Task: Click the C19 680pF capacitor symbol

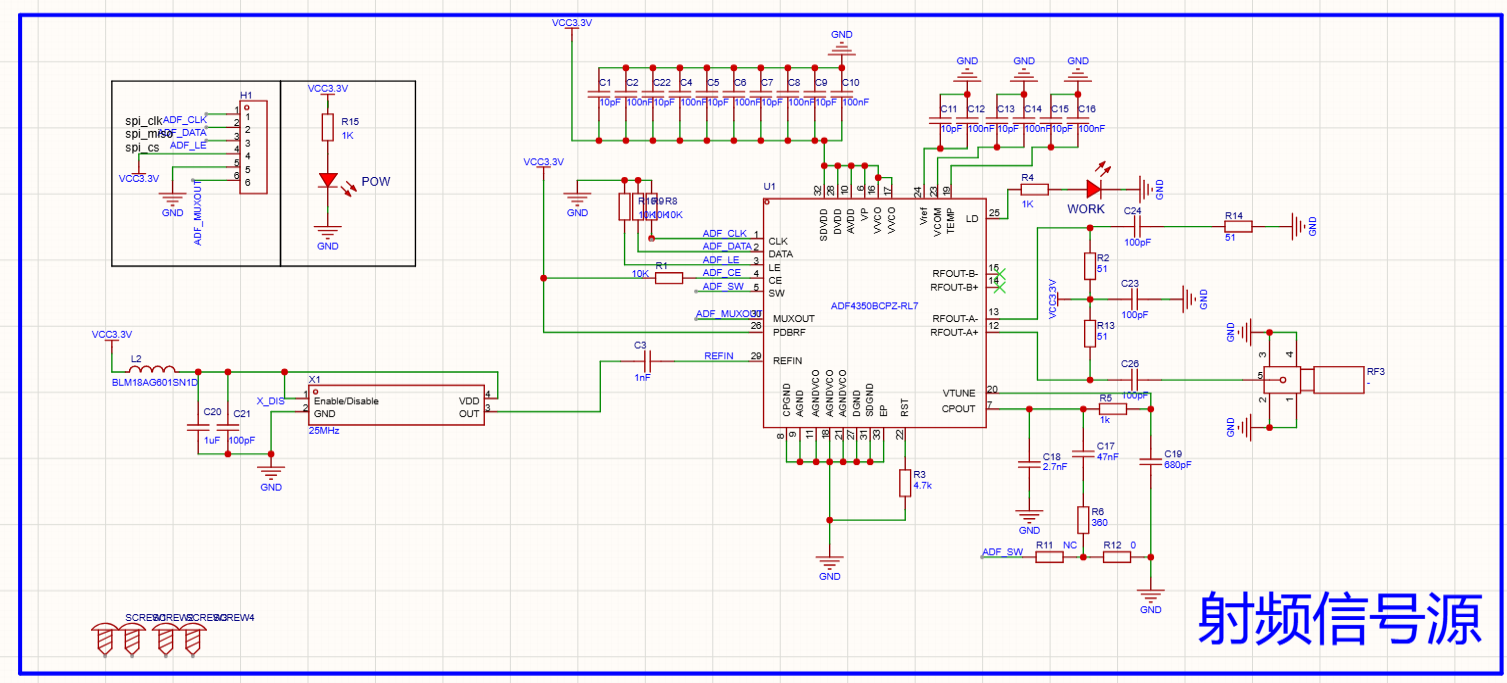Action: pyautogui.click(x=1151, y=460)
